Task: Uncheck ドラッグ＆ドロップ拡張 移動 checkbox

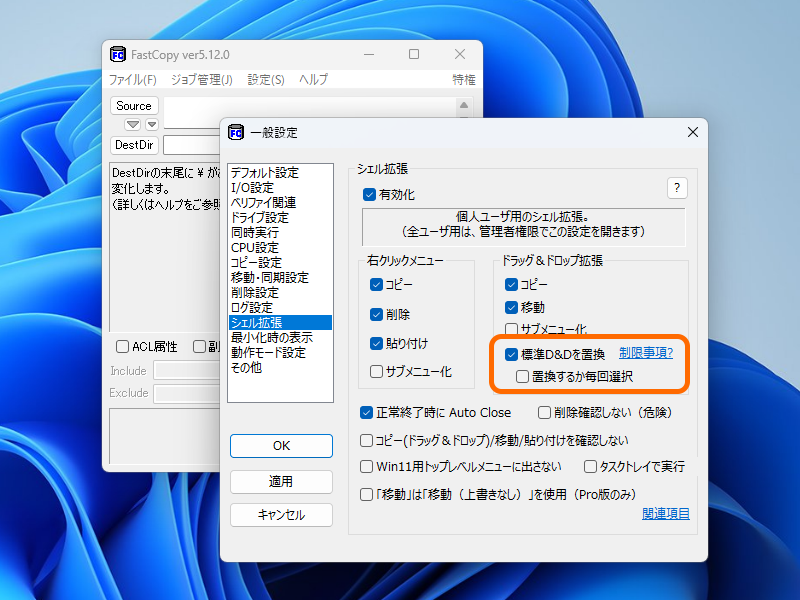Action: [x=511, y=307]
